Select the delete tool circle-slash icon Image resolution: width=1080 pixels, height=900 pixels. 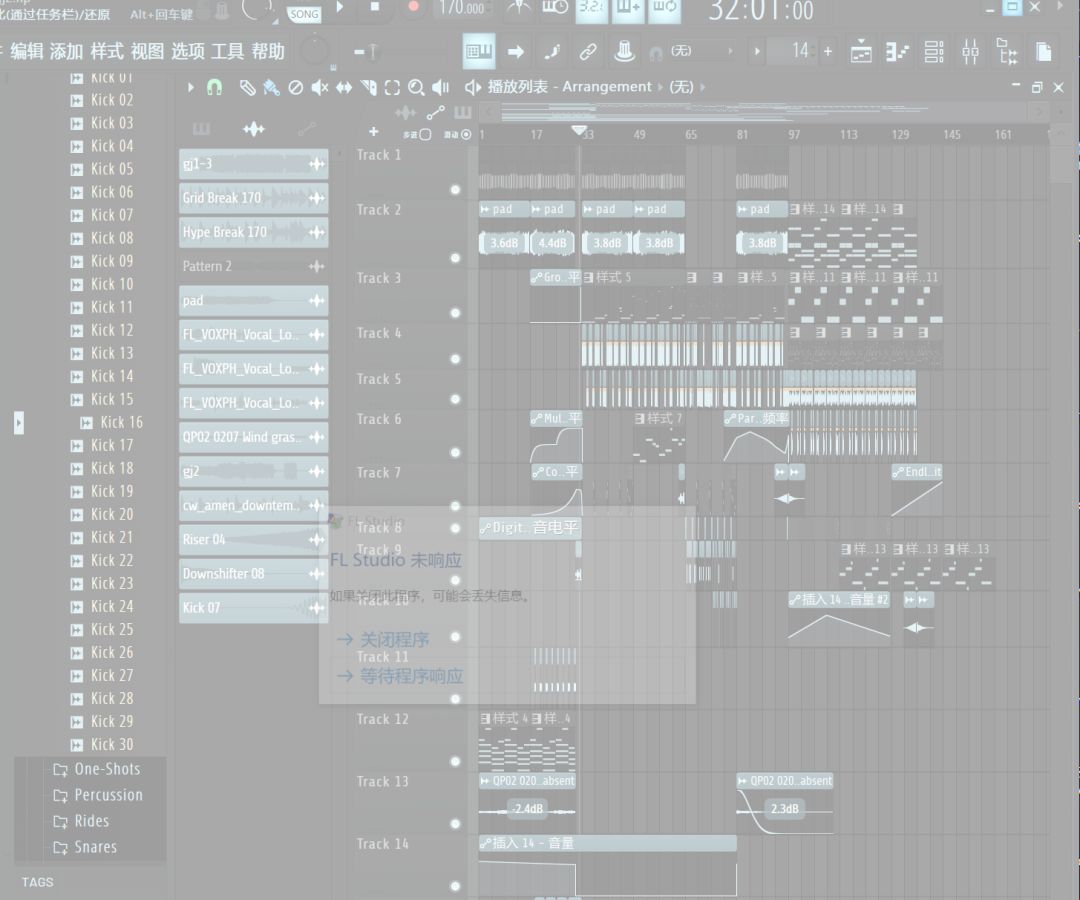[295, 87]
